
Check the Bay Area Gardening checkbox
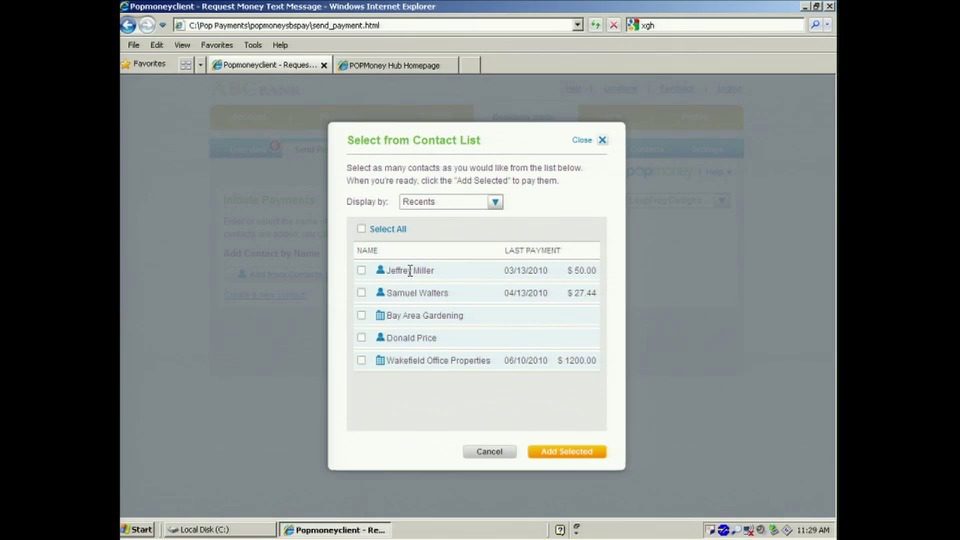[x=361, y=315]
